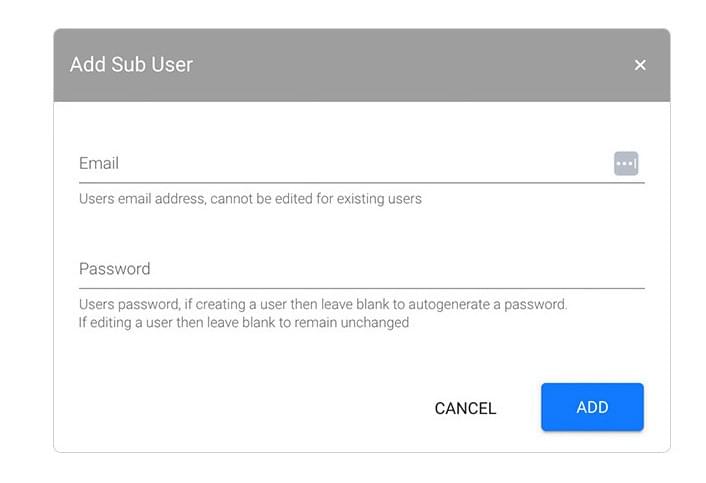Select the Add Sub User title text

pyautogui.click(x=131, y=64)
